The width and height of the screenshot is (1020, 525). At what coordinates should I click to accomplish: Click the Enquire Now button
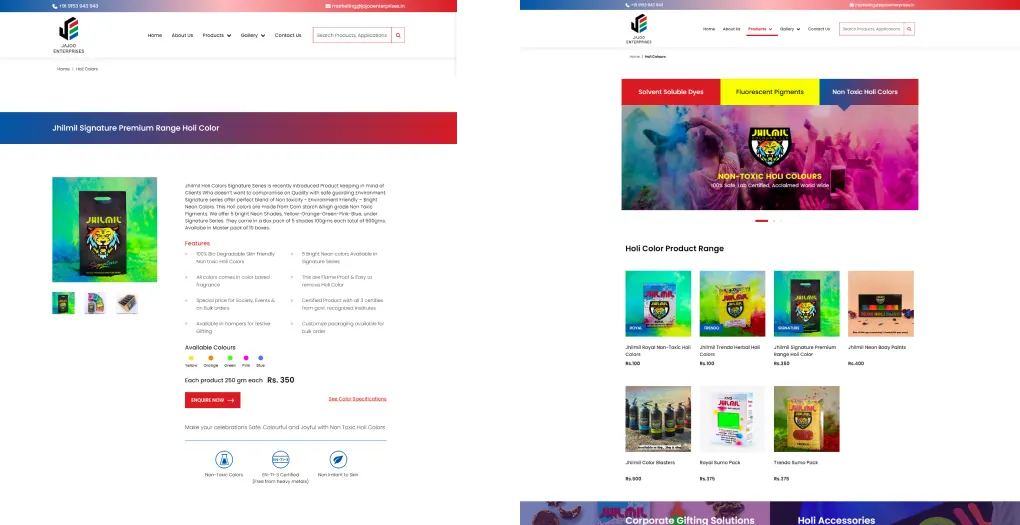click(x=213, y=400)
